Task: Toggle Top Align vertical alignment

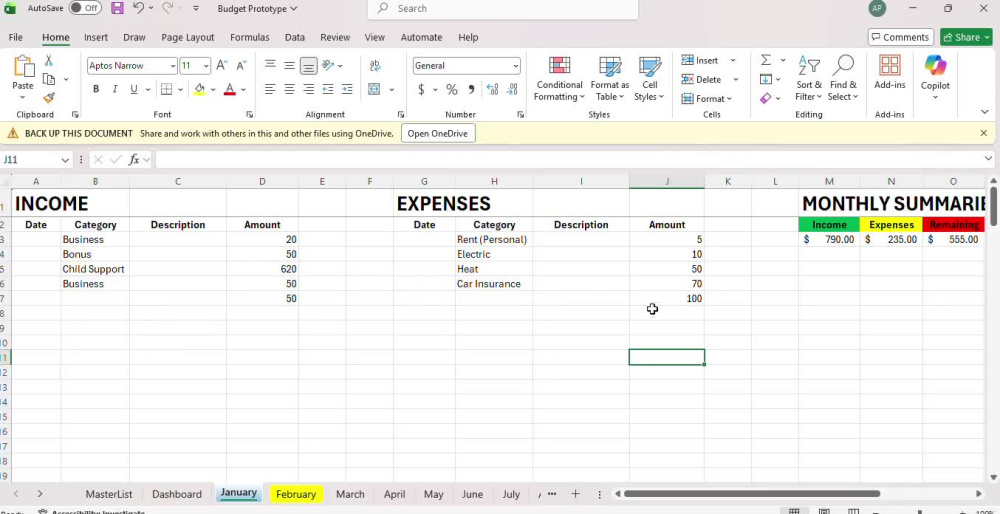Action: pyautogui.click(x=270, y=65)
